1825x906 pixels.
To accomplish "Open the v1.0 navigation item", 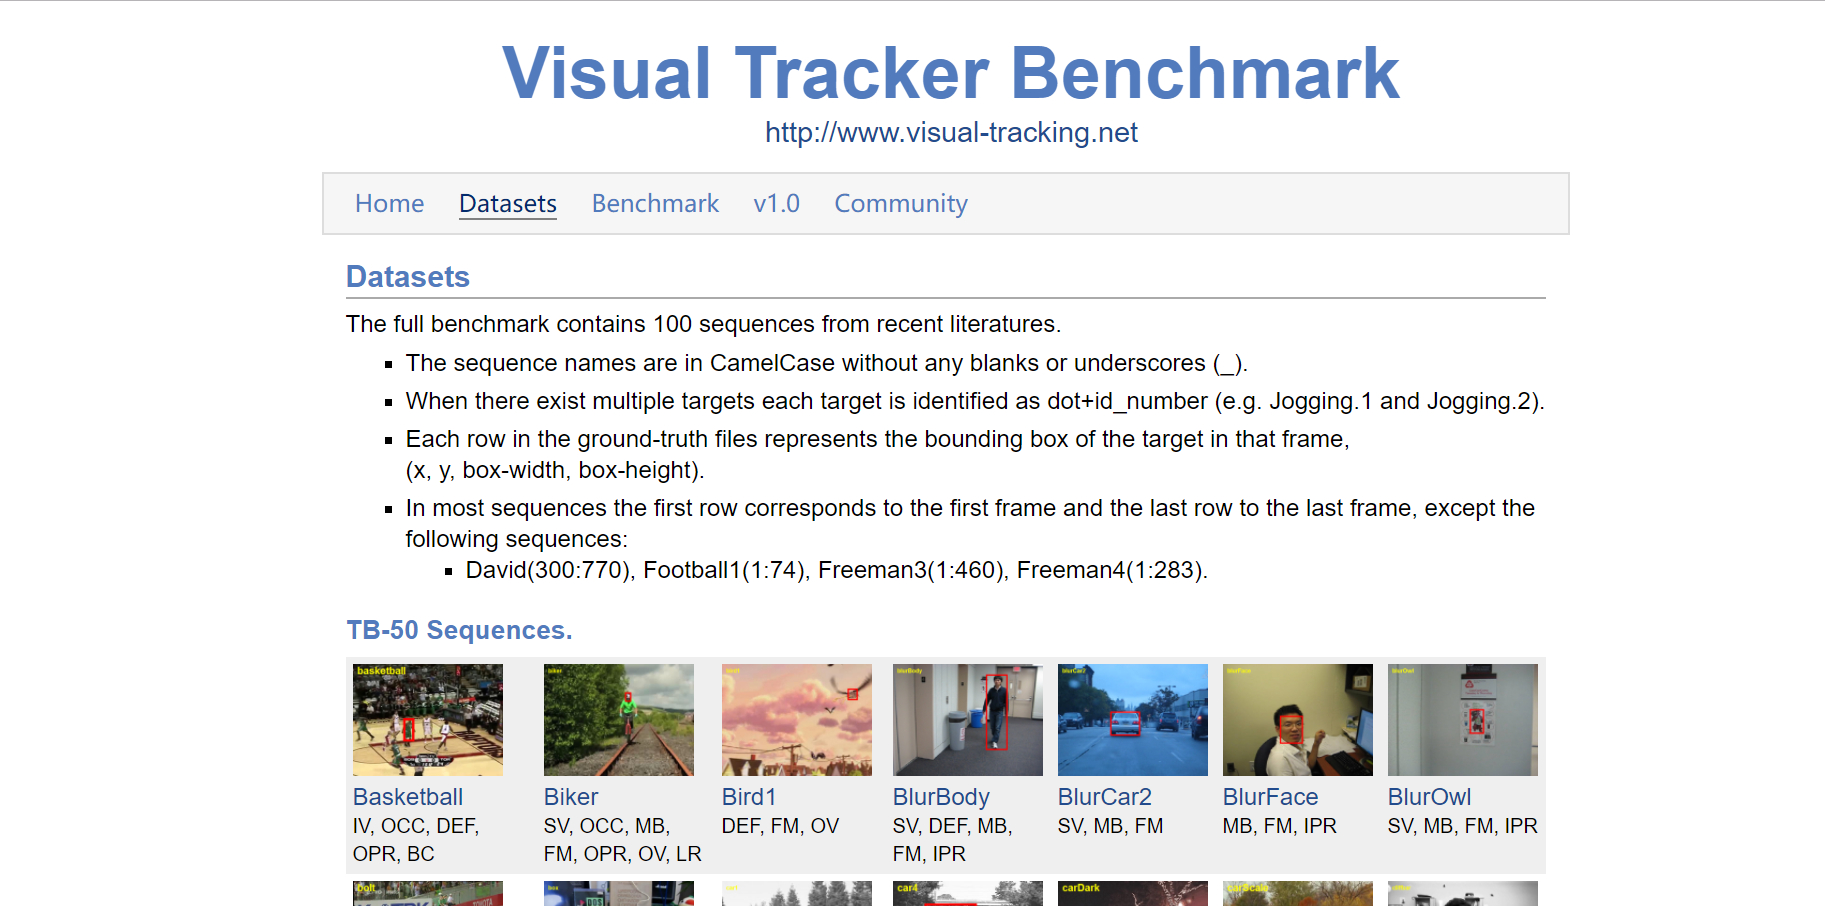I will (x=776, y=204).
